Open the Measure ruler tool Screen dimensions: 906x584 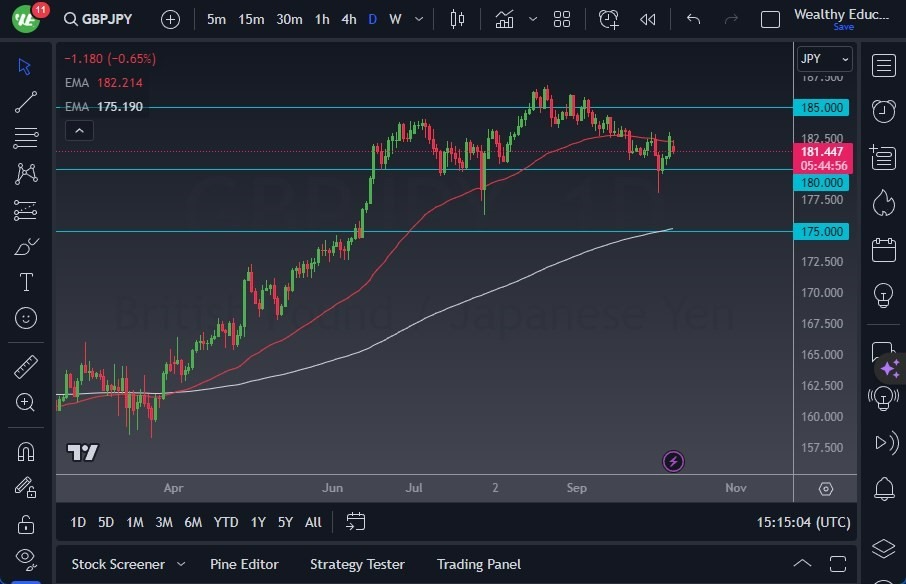click(x=25, y=367)
